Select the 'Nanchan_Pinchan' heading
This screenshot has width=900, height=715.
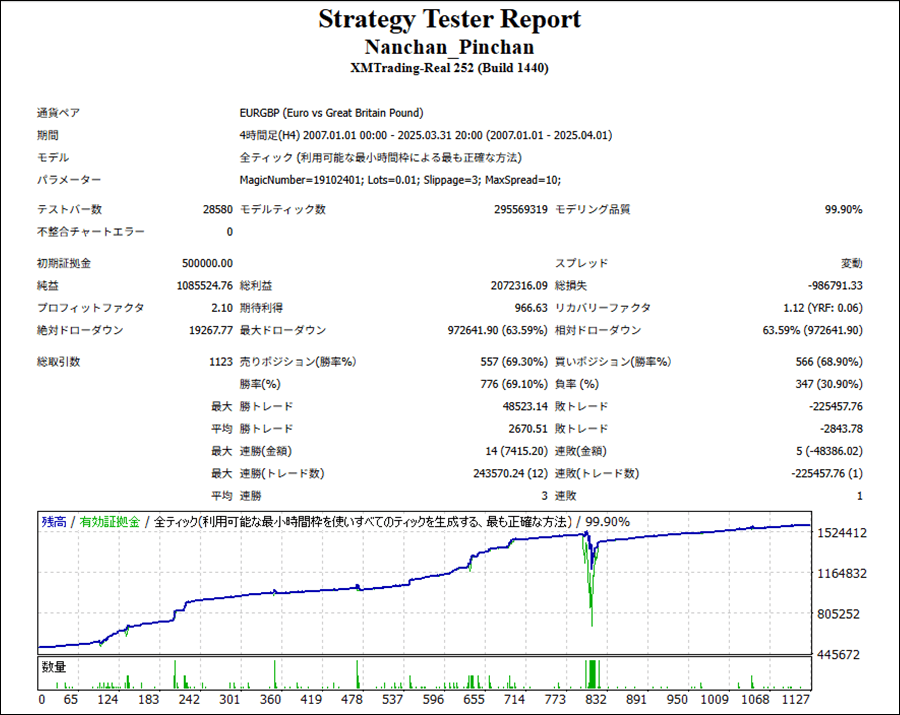(449, 47)
